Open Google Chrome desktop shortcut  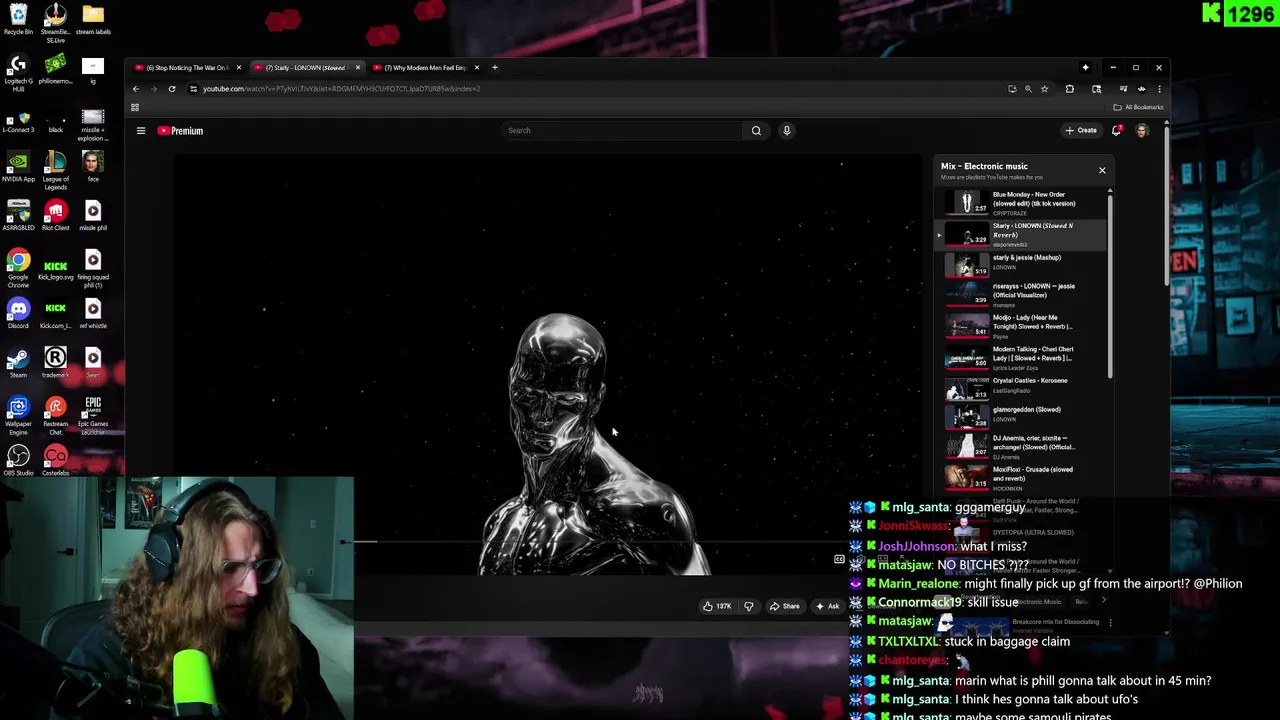(x=18, y=268)
